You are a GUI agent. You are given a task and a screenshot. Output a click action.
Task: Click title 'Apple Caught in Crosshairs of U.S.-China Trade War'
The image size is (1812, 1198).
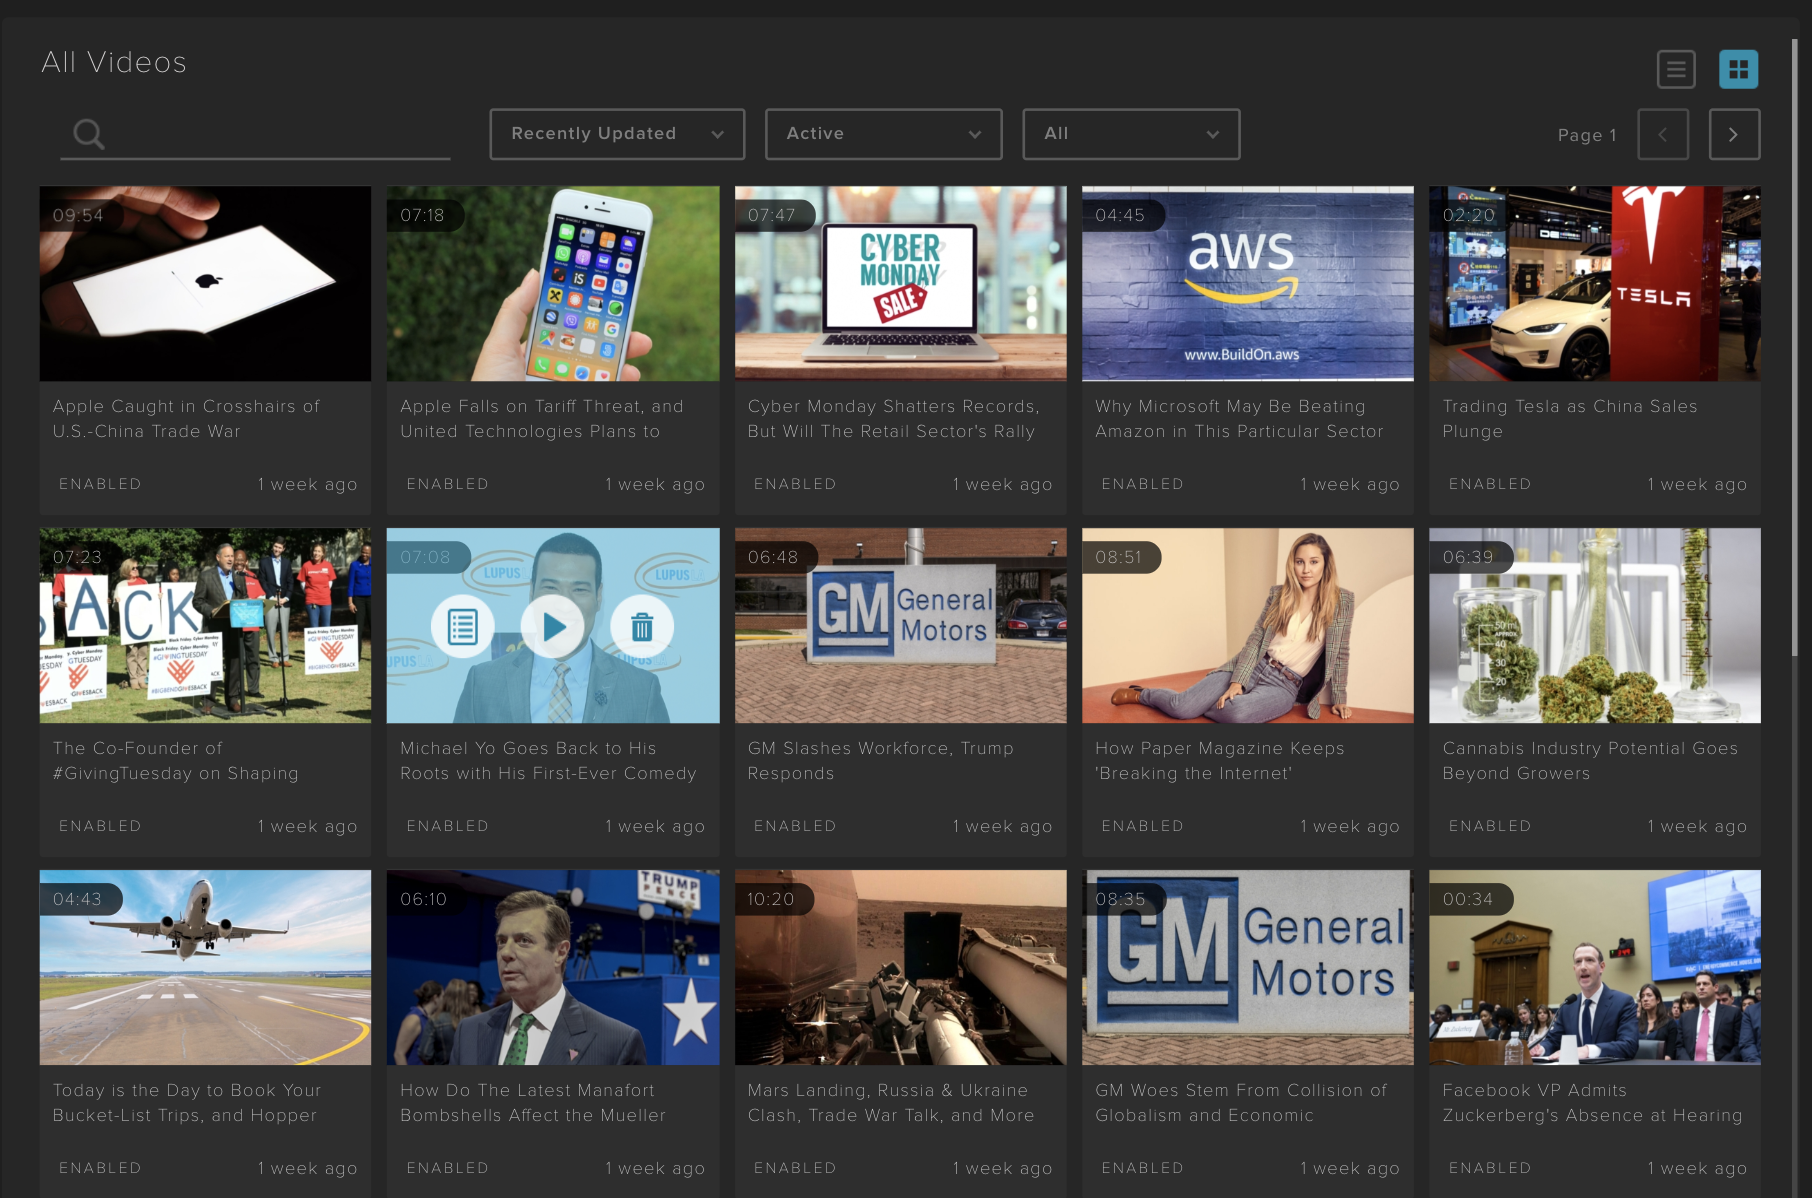point(186,419)
